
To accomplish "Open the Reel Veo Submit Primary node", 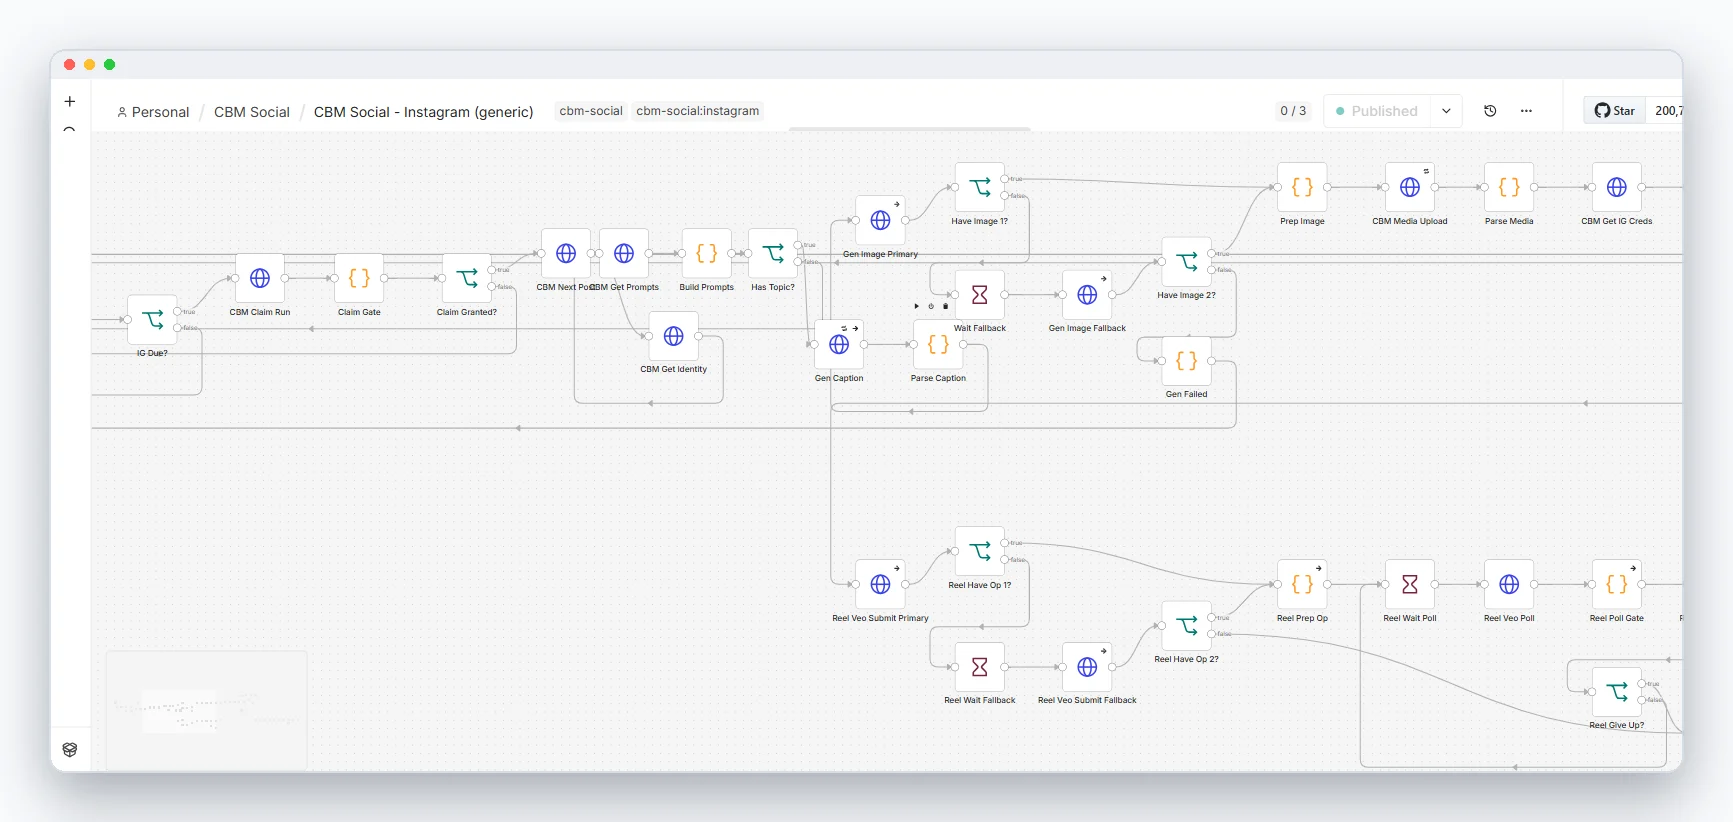I will tap(880, 585).
